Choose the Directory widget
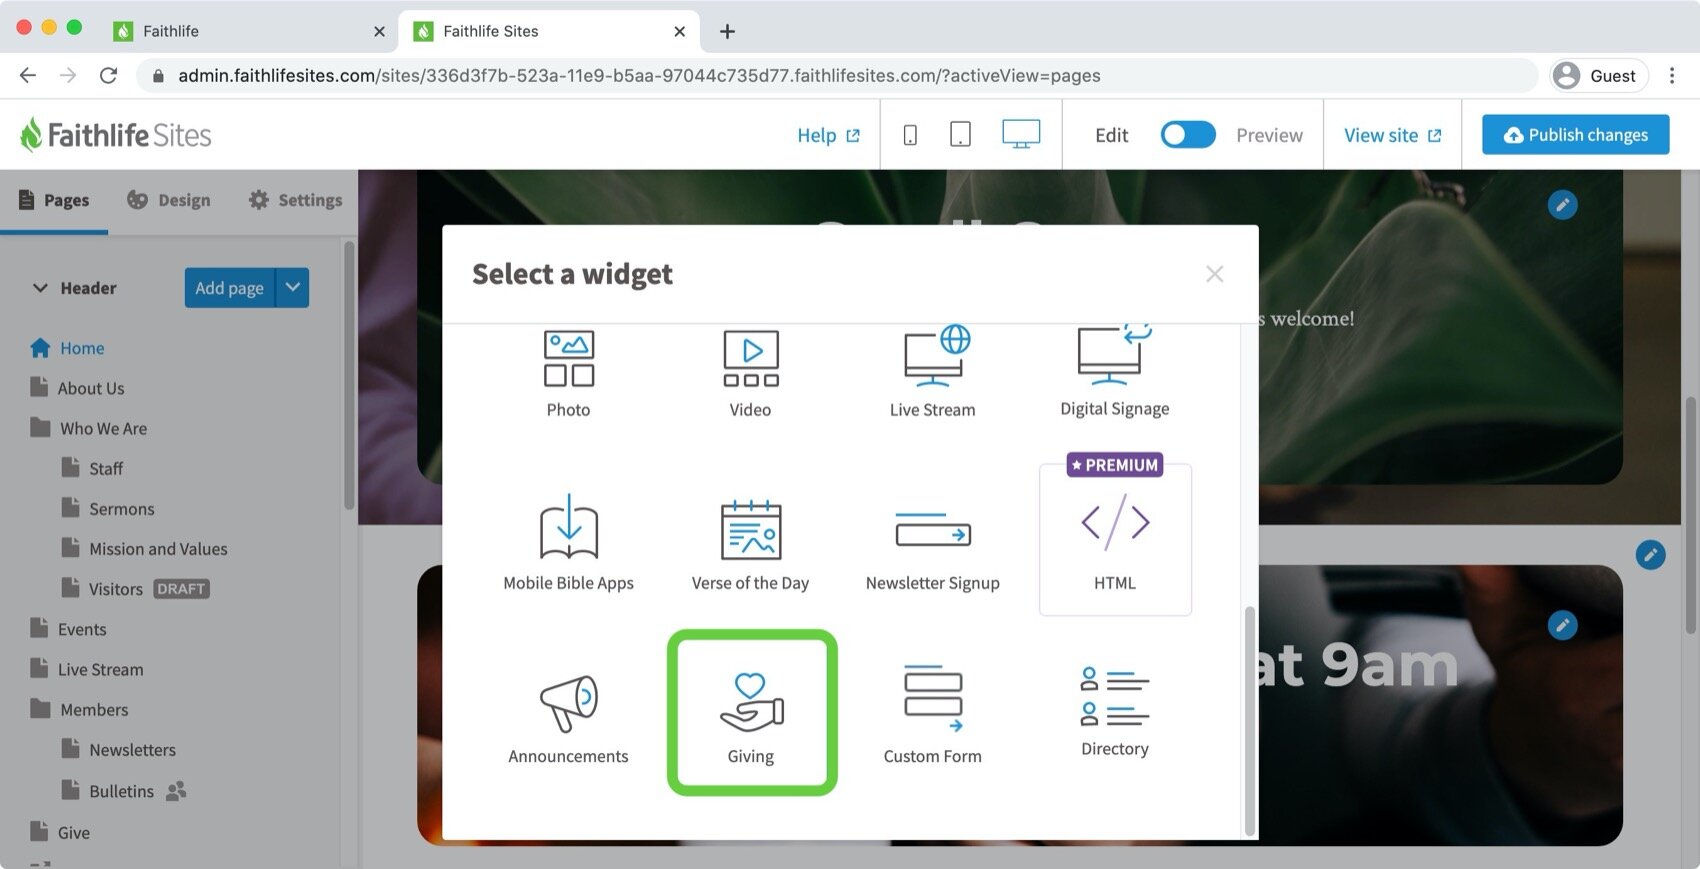Viewport: 1700px width, 869px height. (1114, 712)
